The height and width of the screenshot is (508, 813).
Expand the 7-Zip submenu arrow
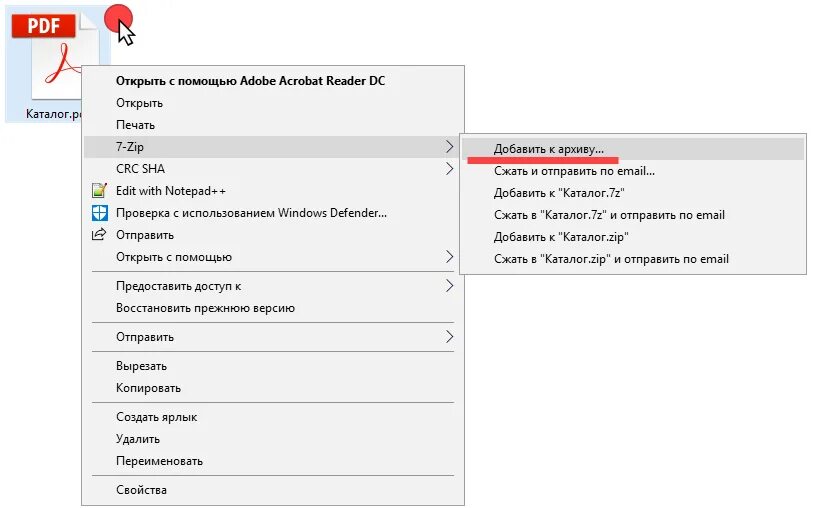[449, 147]
